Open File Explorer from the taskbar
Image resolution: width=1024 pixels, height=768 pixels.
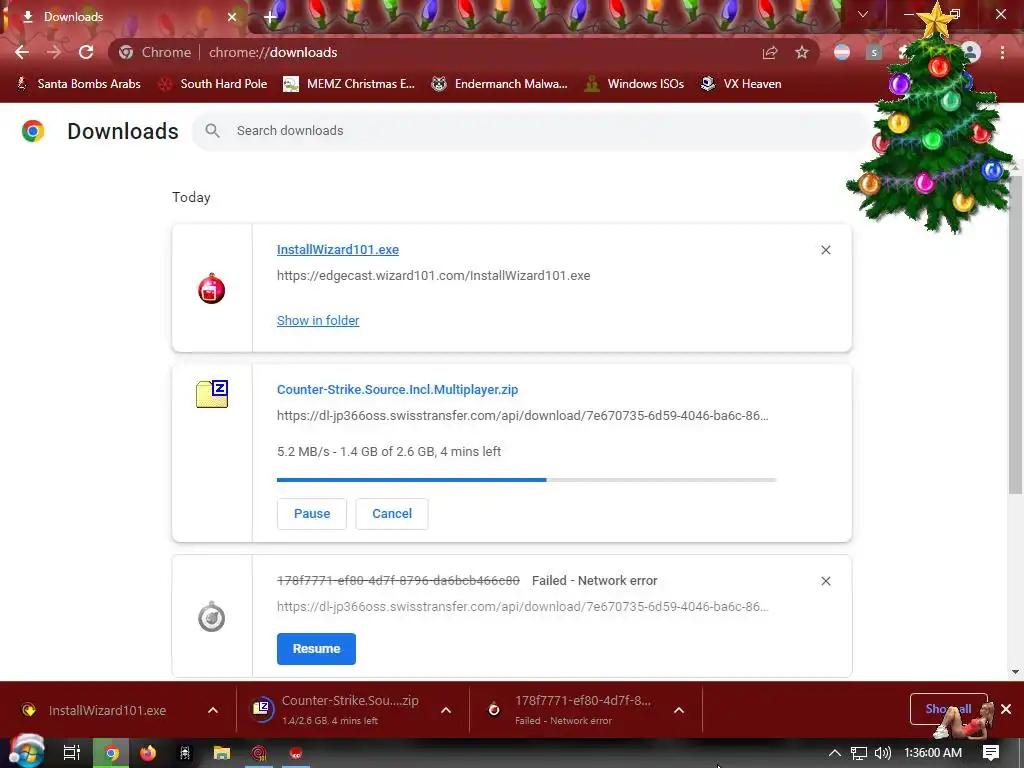pos(222,753)
